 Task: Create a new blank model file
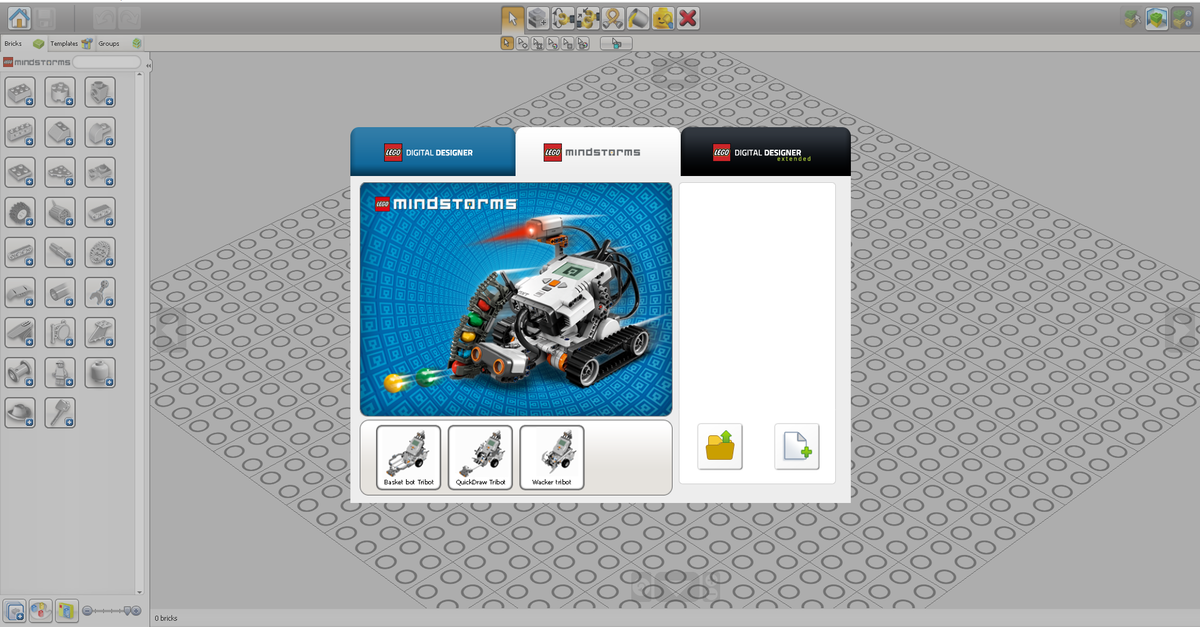pyautogui.click(x=797, y=446)
